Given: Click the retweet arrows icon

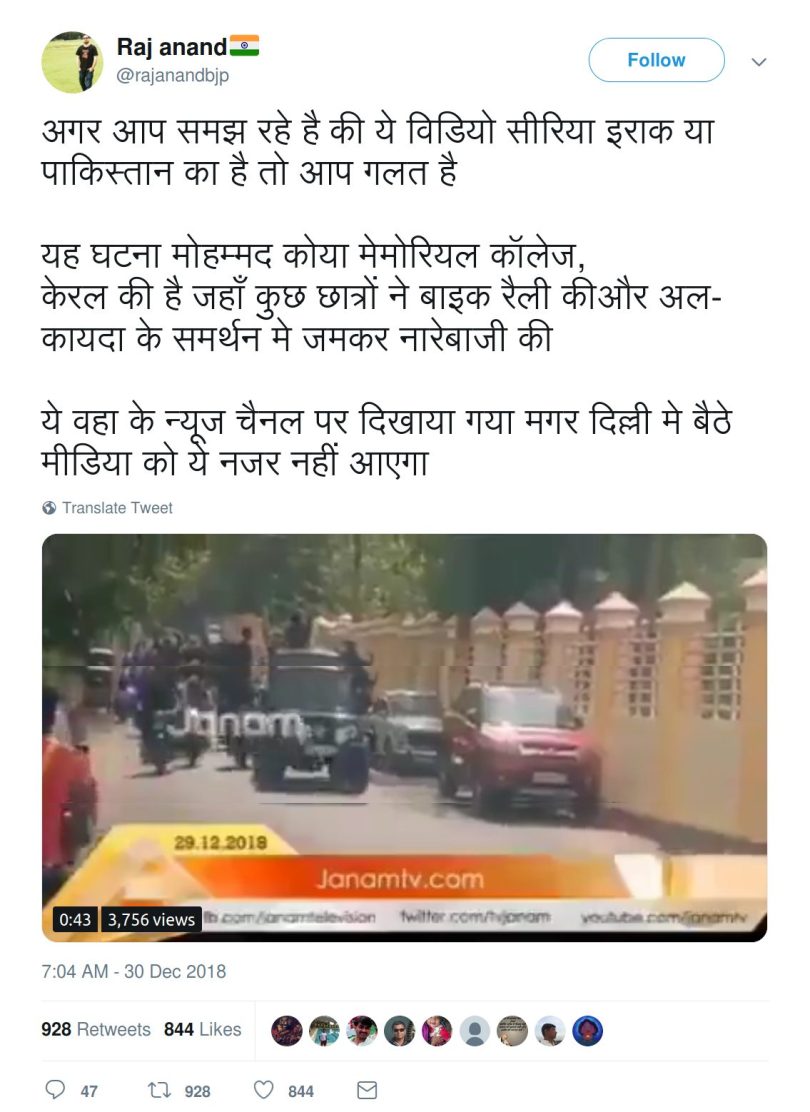Looking at the screenshot, I should pyautogui.click(x=159, y=1089).
